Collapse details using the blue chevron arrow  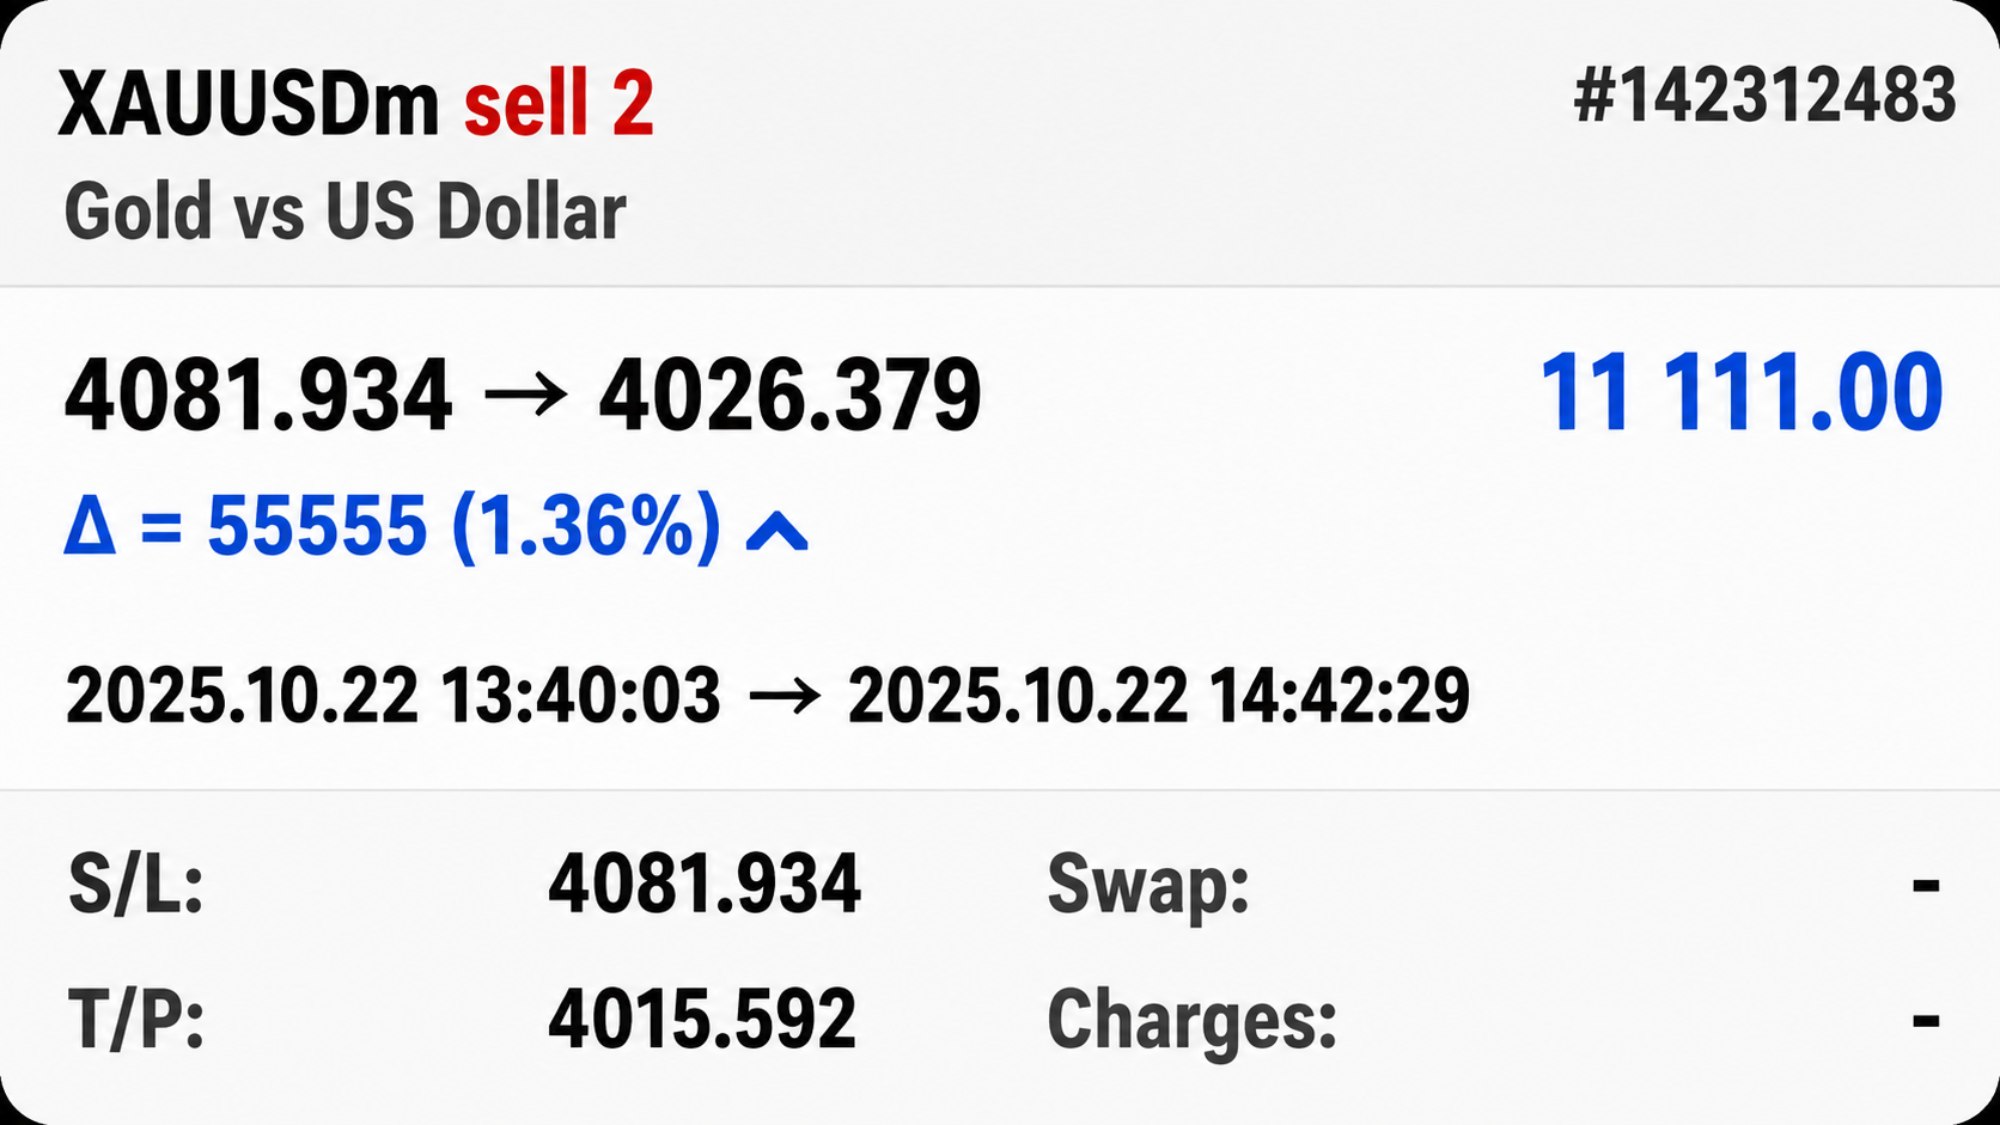777,531
